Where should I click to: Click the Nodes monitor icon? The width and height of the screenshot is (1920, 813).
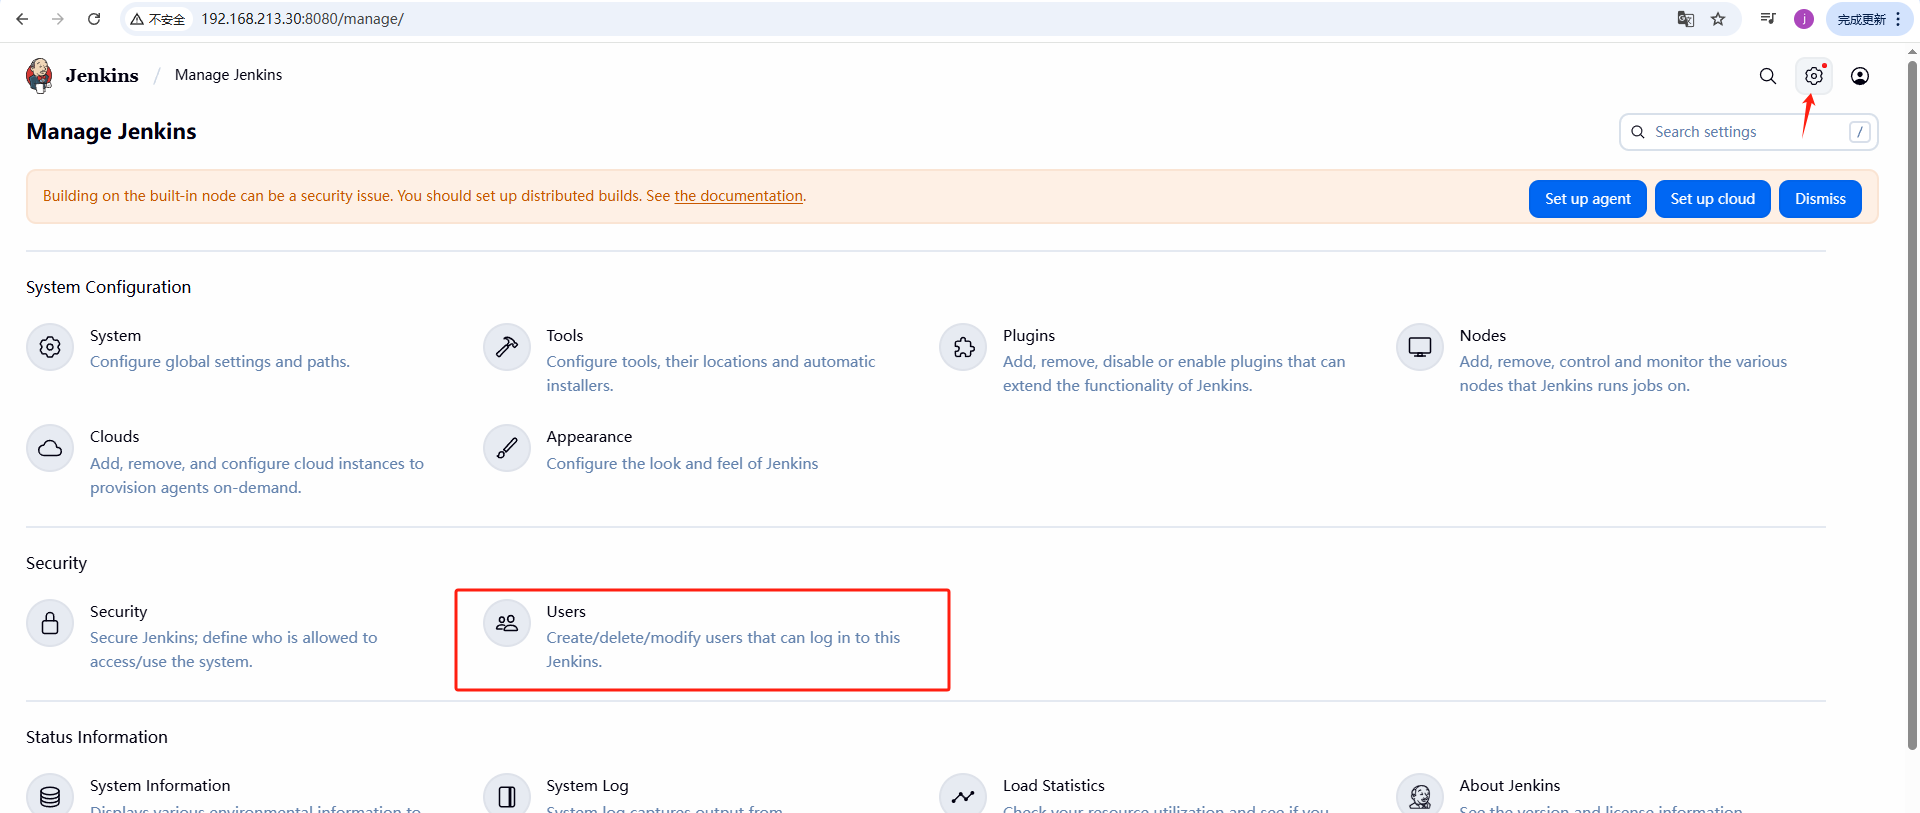(x=1420, y=347)
